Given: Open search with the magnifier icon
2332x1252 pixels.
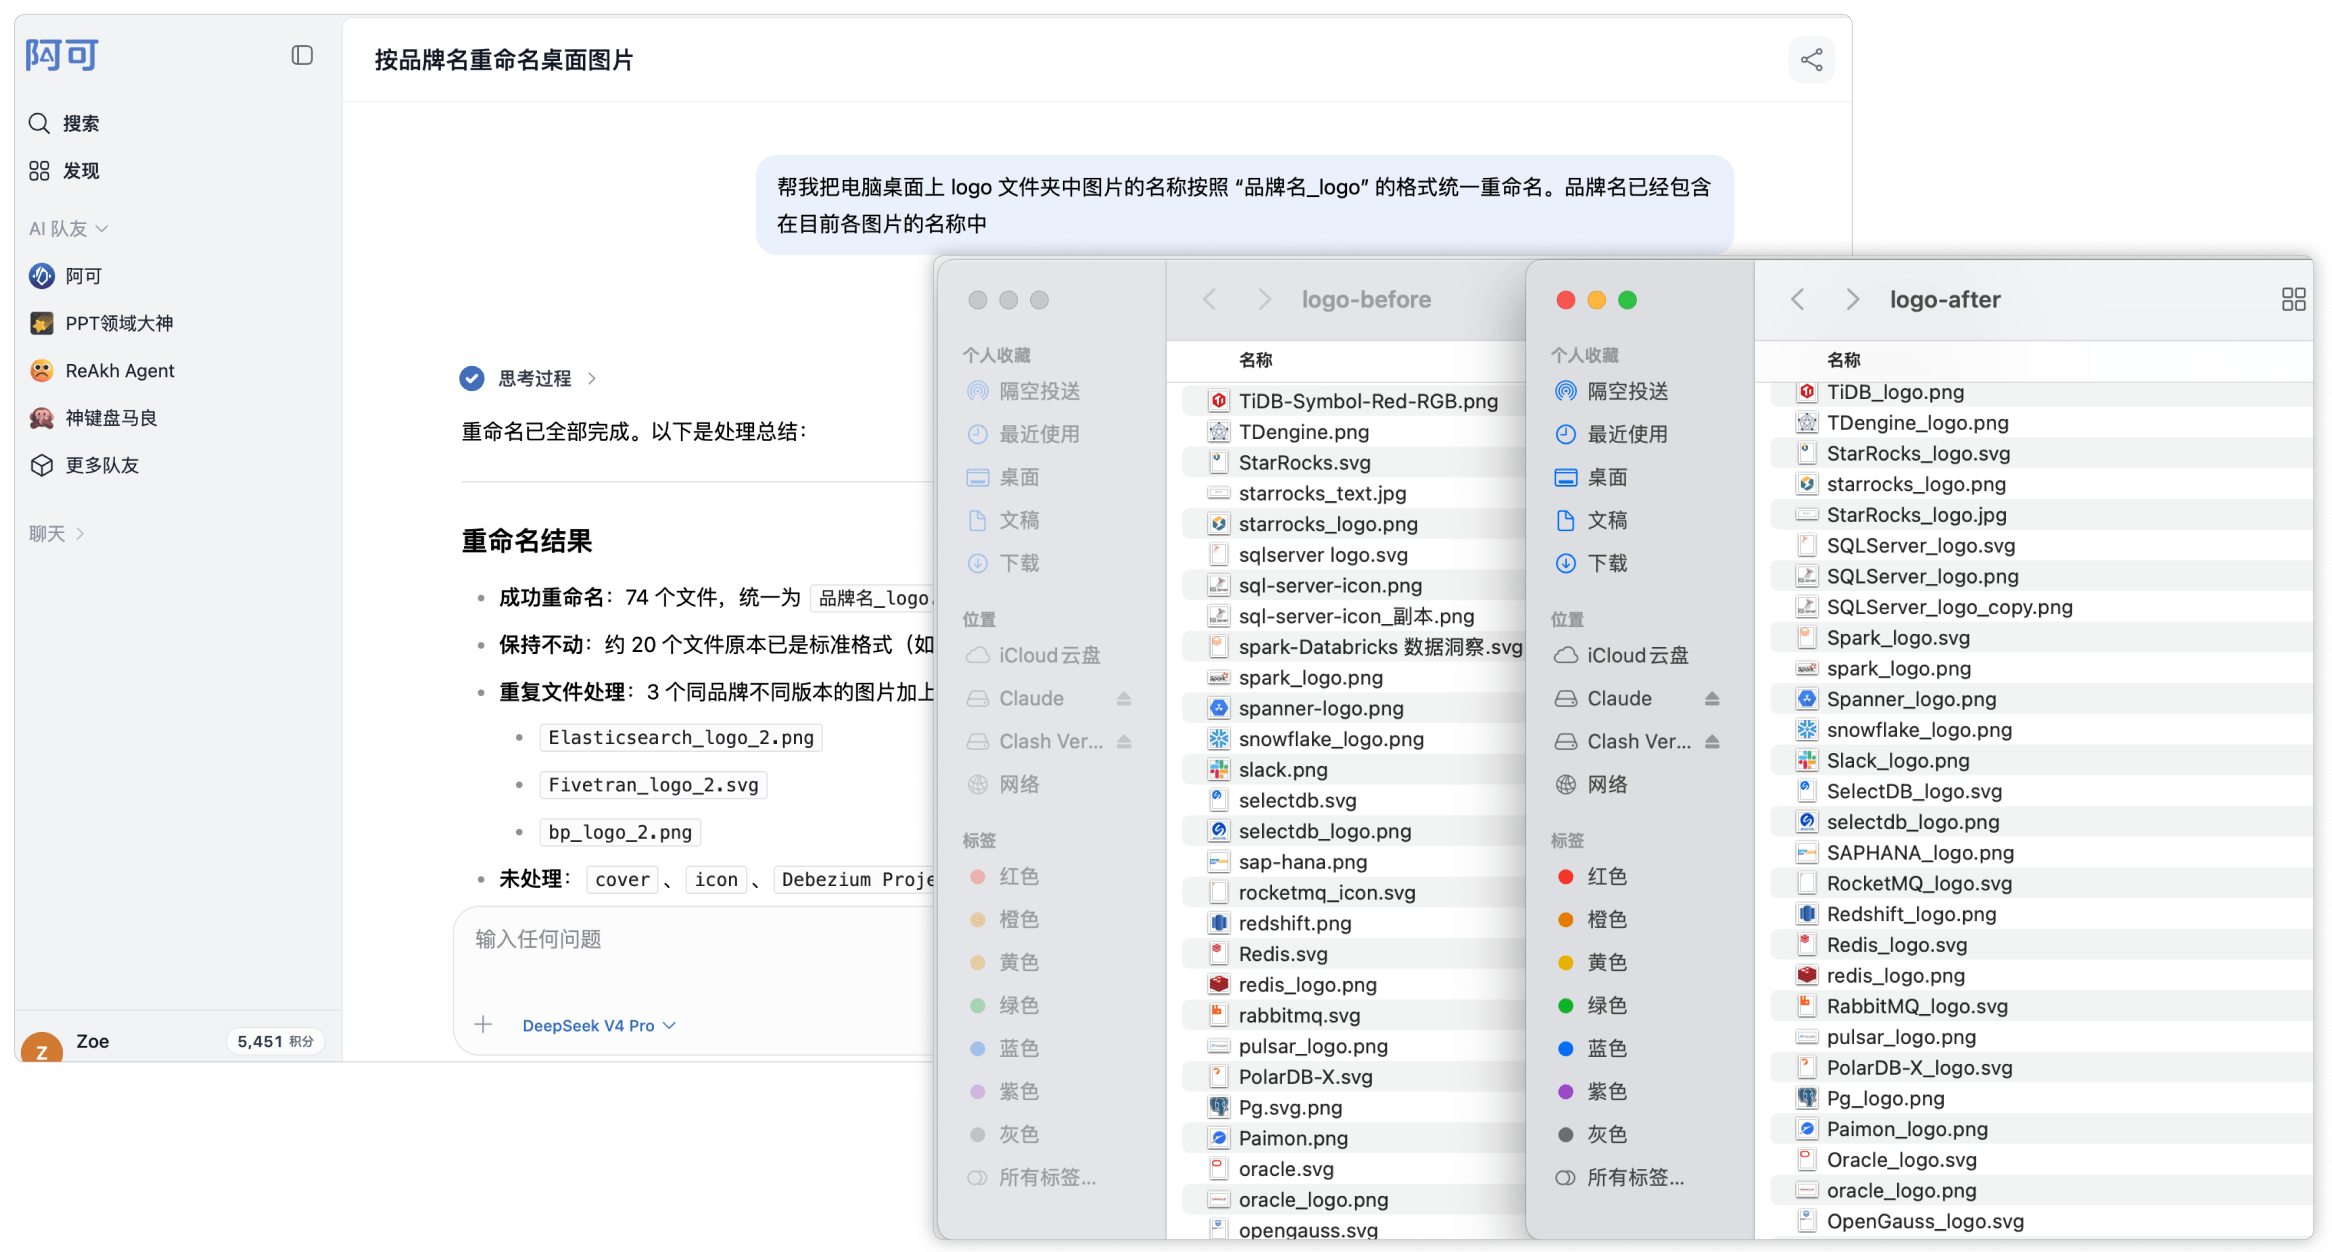Looking at the screenshot, I should [39, 123].
